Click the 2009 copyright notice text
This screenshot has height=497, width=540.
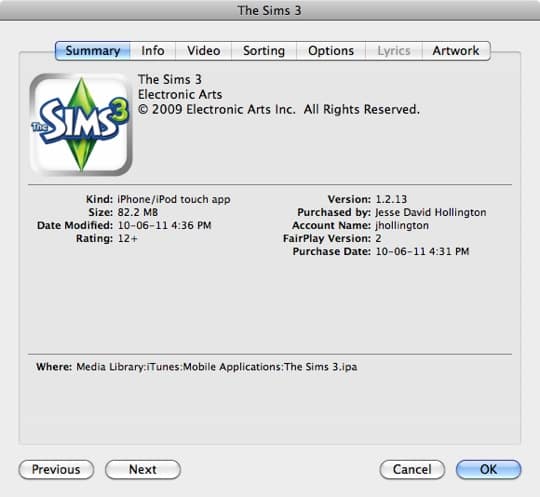point(279,110)
